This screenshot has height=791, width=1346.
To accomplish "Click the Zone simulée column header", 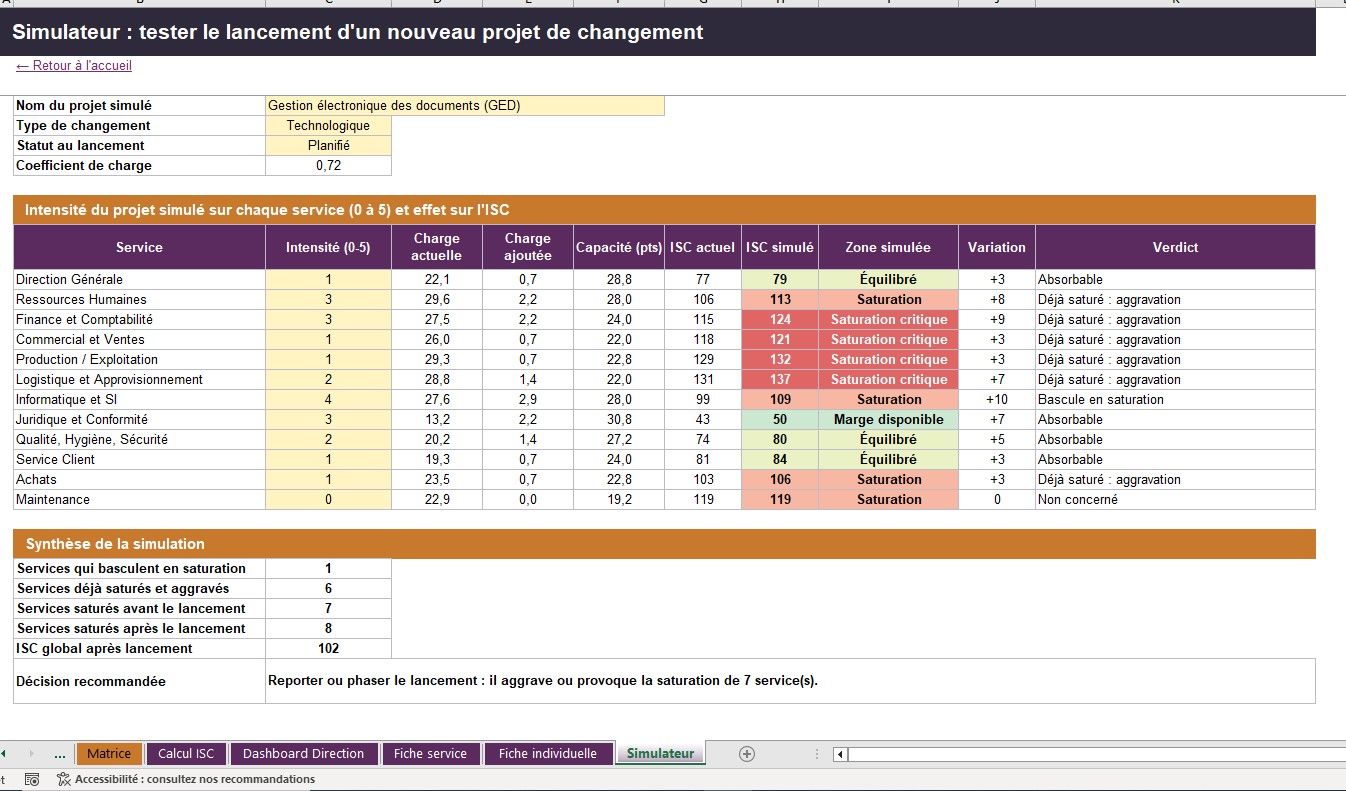I will [888, 247].
